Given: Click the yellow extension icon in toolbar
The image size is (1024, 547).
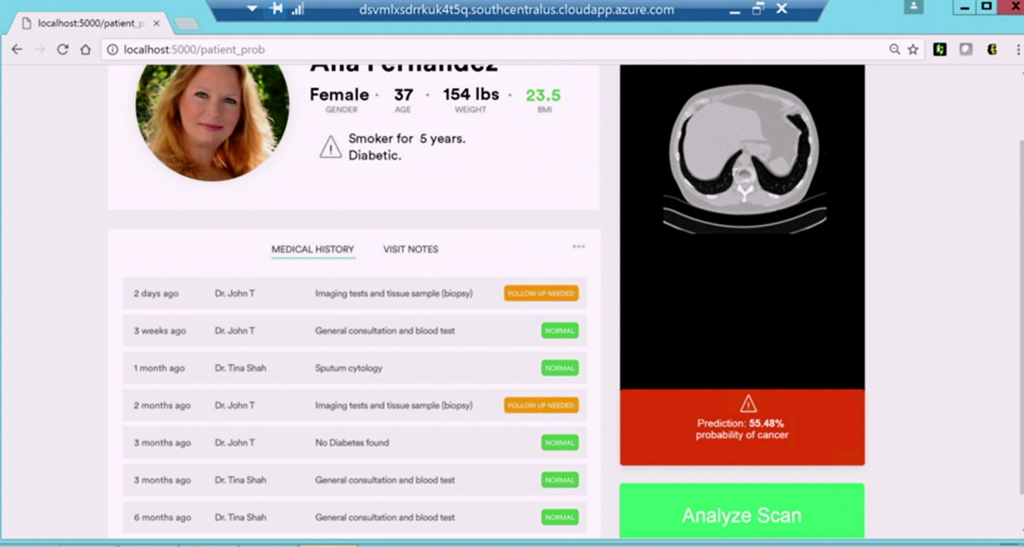Looking at the screenshot, I should (992, 50).
